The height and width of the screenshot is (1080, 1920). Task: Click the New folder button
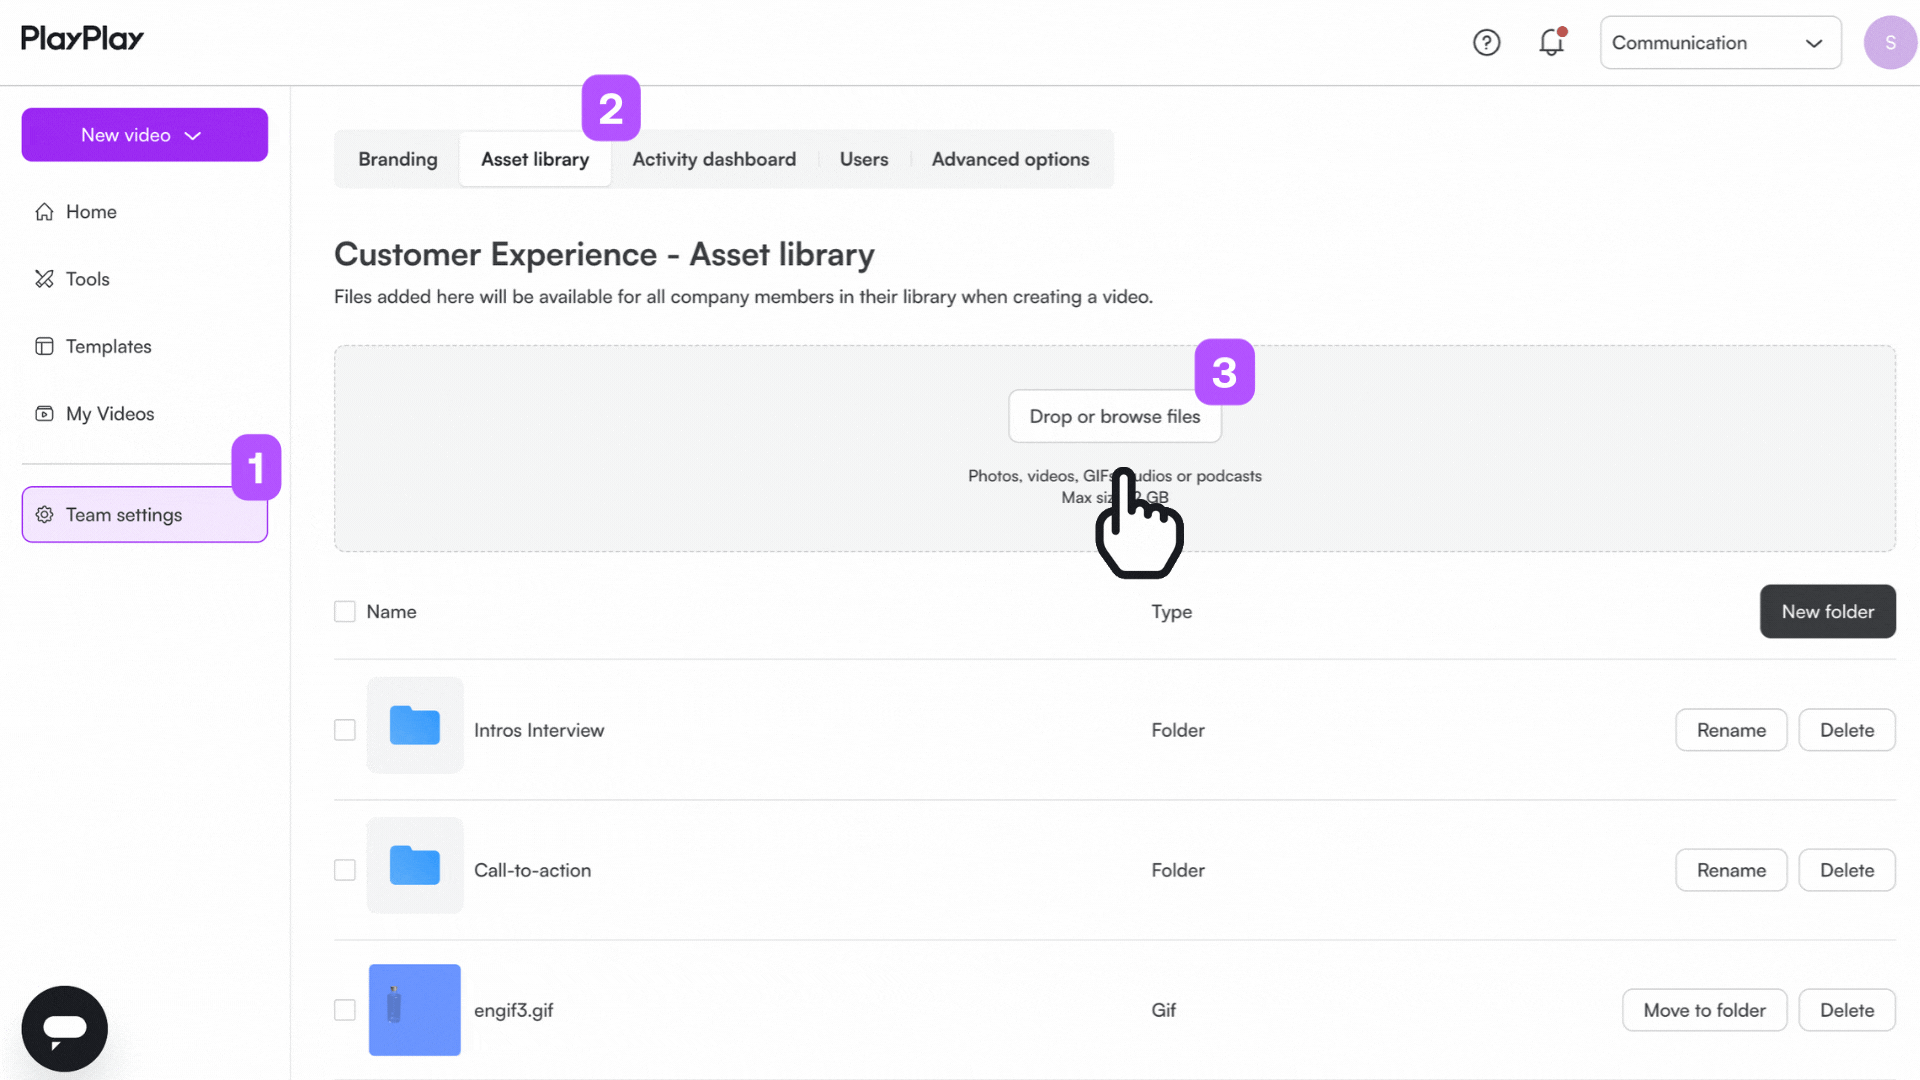pyautogui.click(x=1827, y=612)
